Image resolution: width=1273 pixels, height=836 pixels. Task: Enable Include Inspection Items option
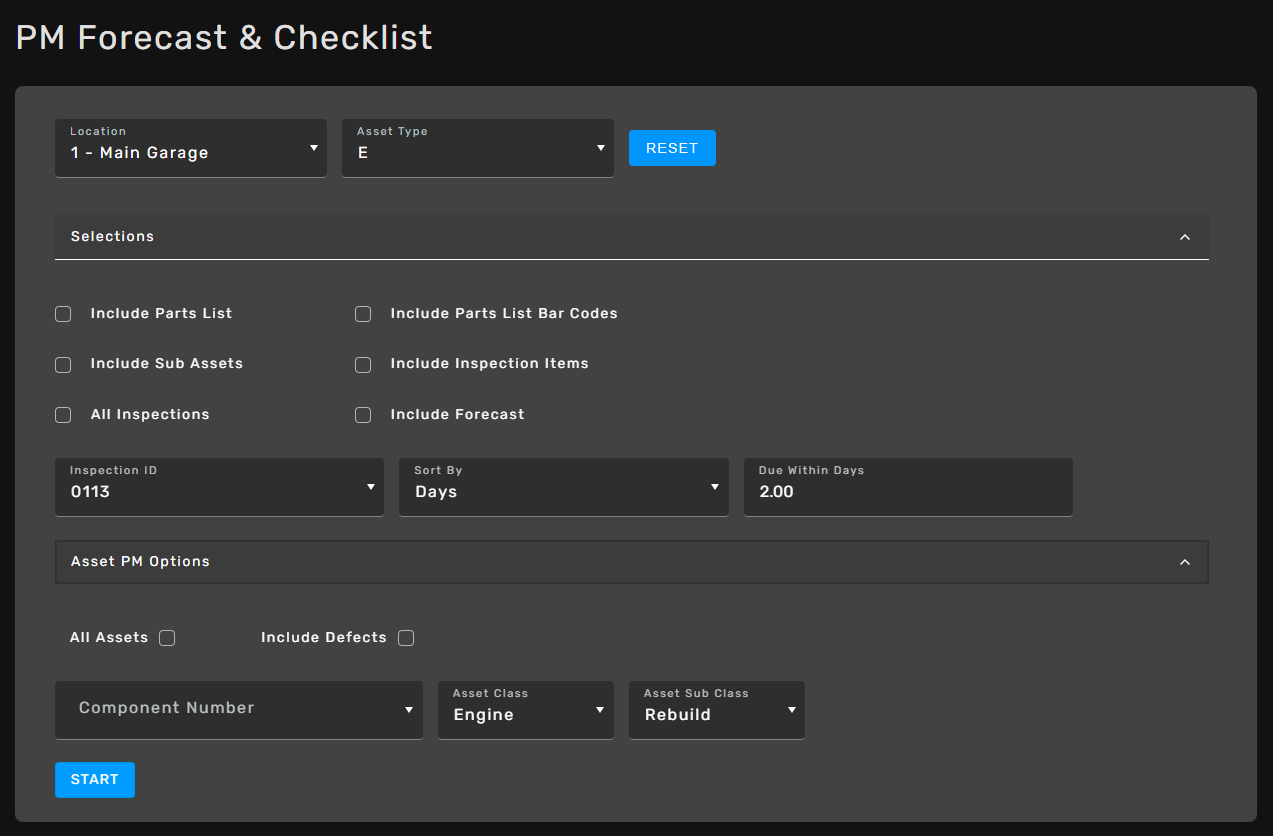363,364
